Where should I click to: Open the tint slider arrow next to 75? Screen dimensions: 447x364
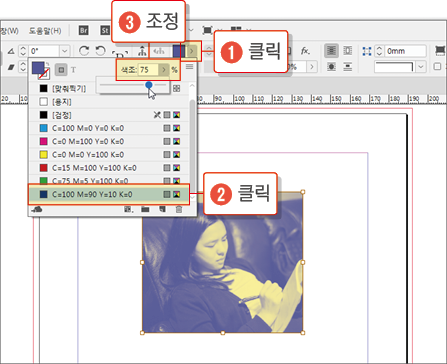point(164,70)
